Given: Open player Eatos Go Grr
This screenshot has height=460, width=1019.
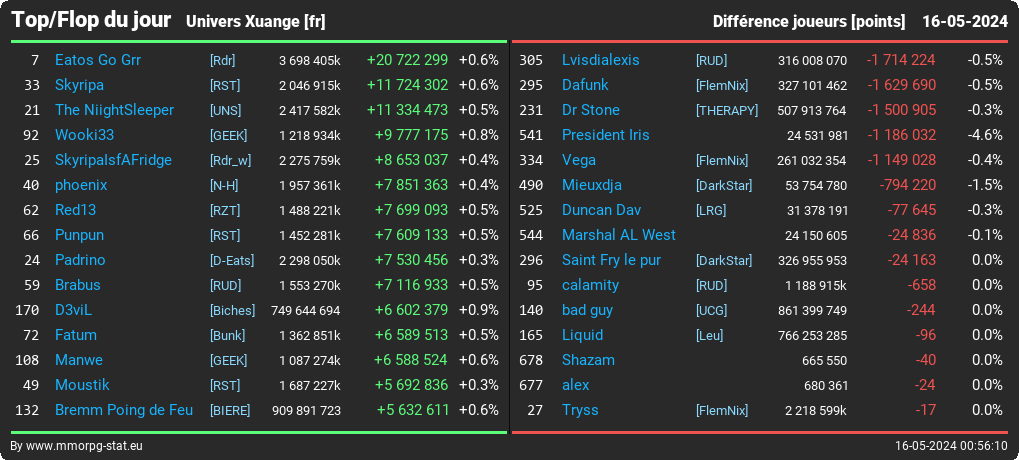Looking at the screenshot, I should click(98, 60).
